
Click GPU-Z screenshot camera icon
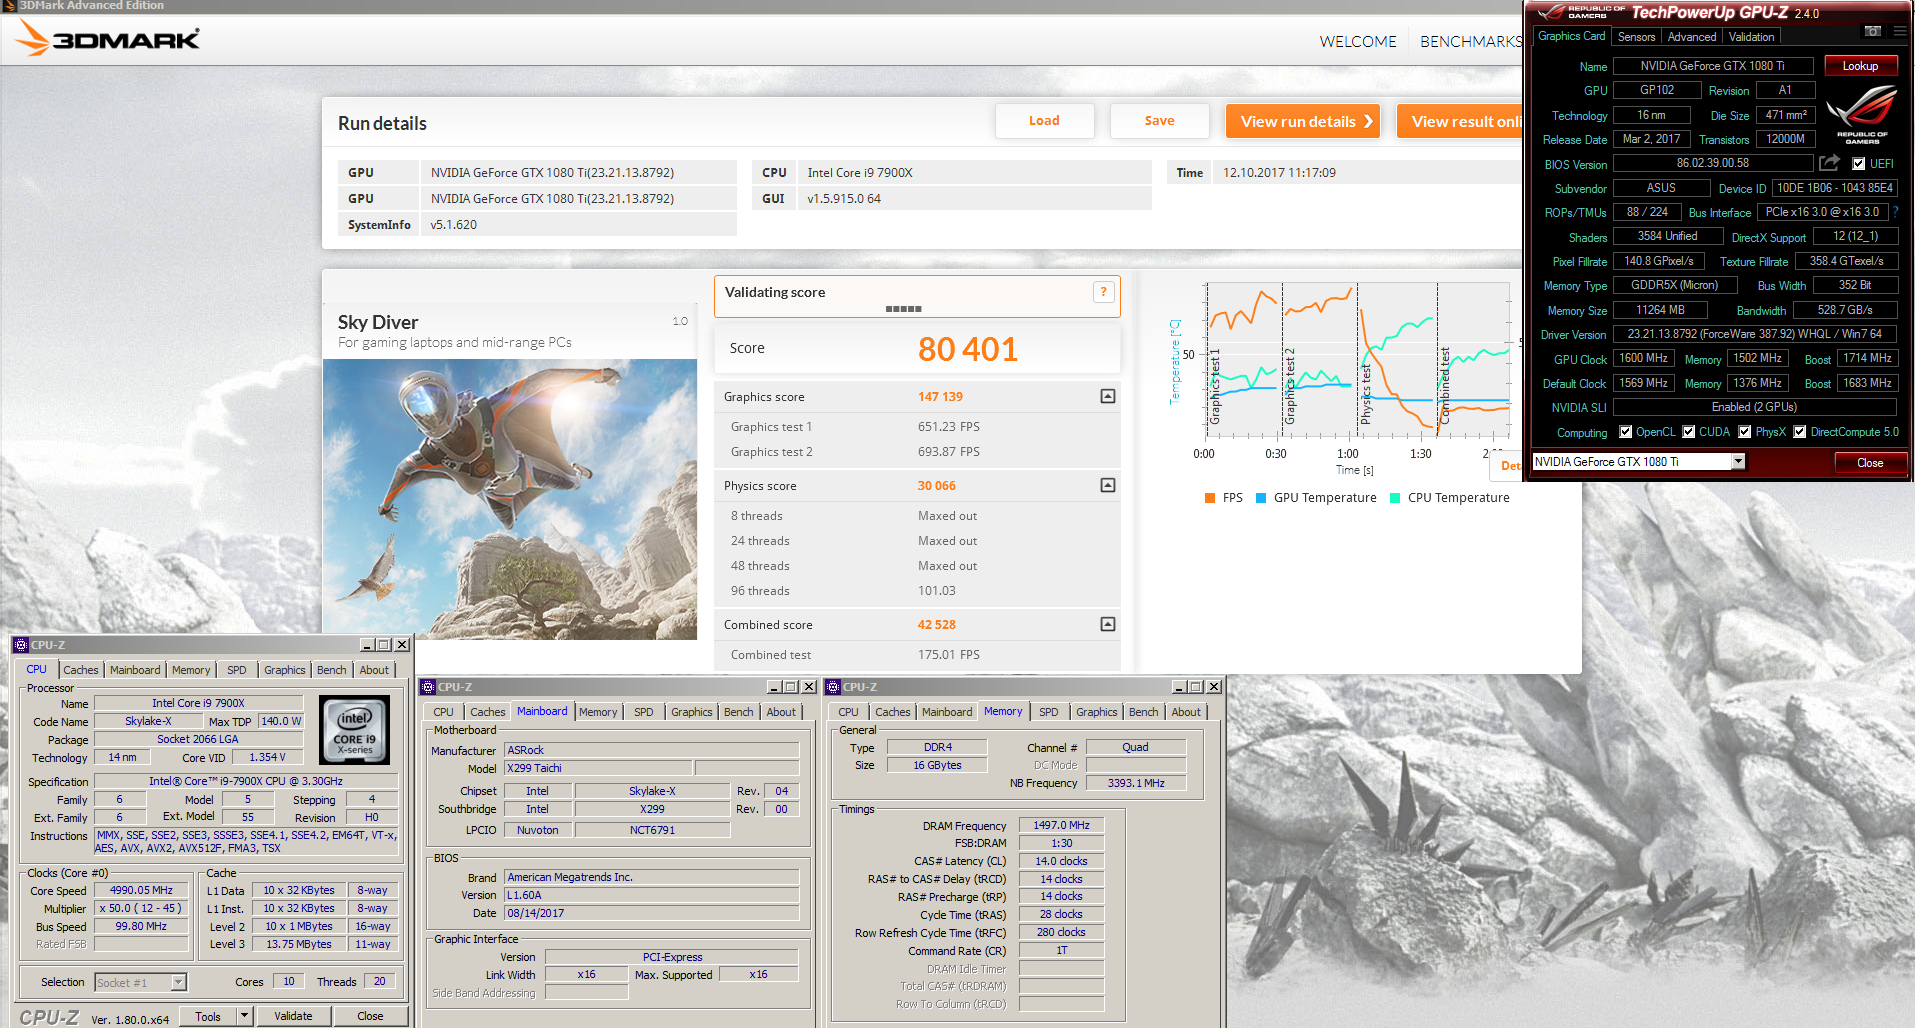[x=1873, y=31]
